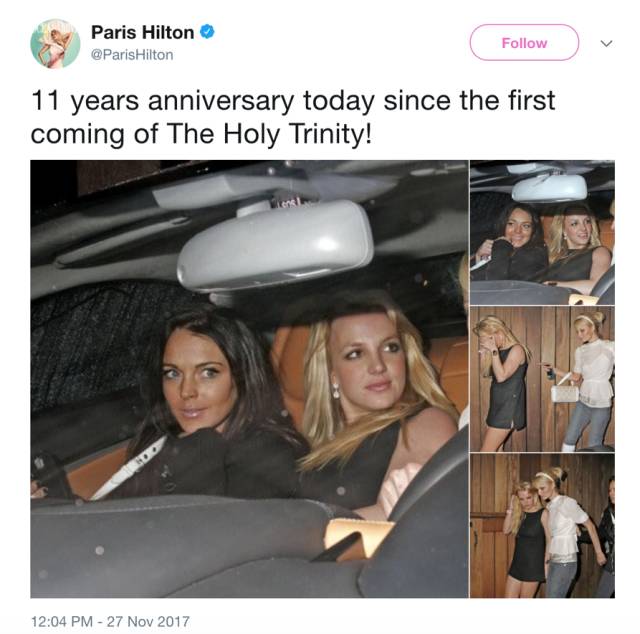Click the @ParisHilton handle
The width and height of the screenshot is (640, 634).
[132, 55]
